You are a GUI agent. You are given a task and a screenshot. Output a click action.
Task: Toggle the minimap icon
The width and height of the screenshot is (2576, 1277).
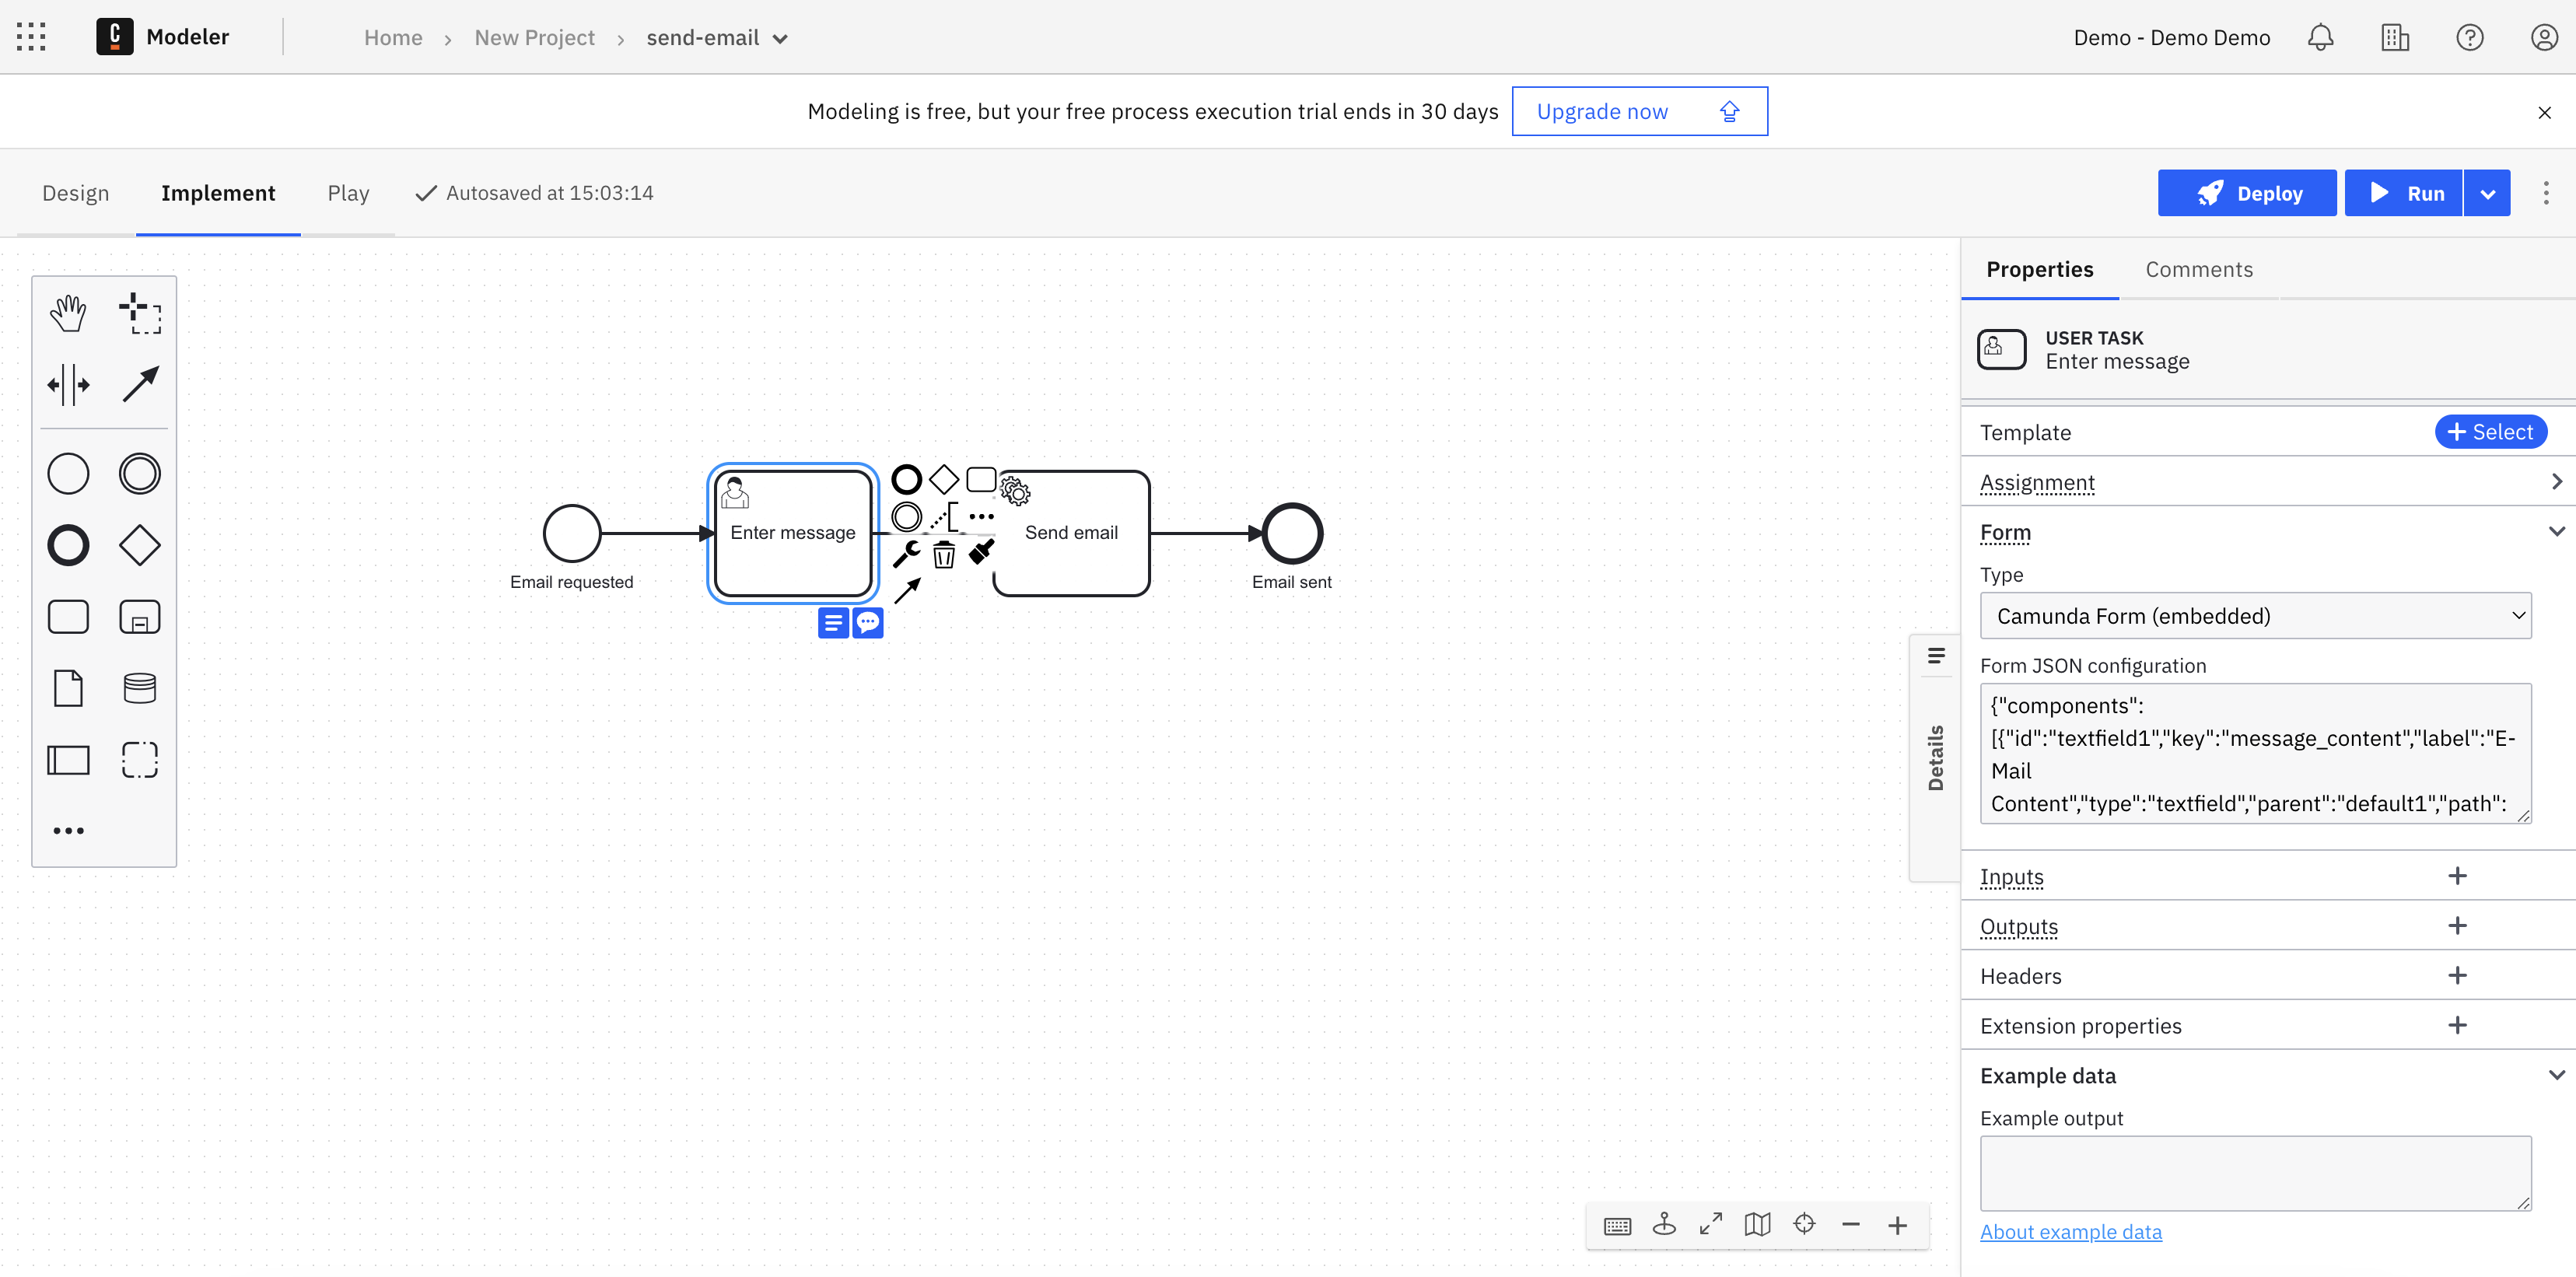(1757, 1224)
